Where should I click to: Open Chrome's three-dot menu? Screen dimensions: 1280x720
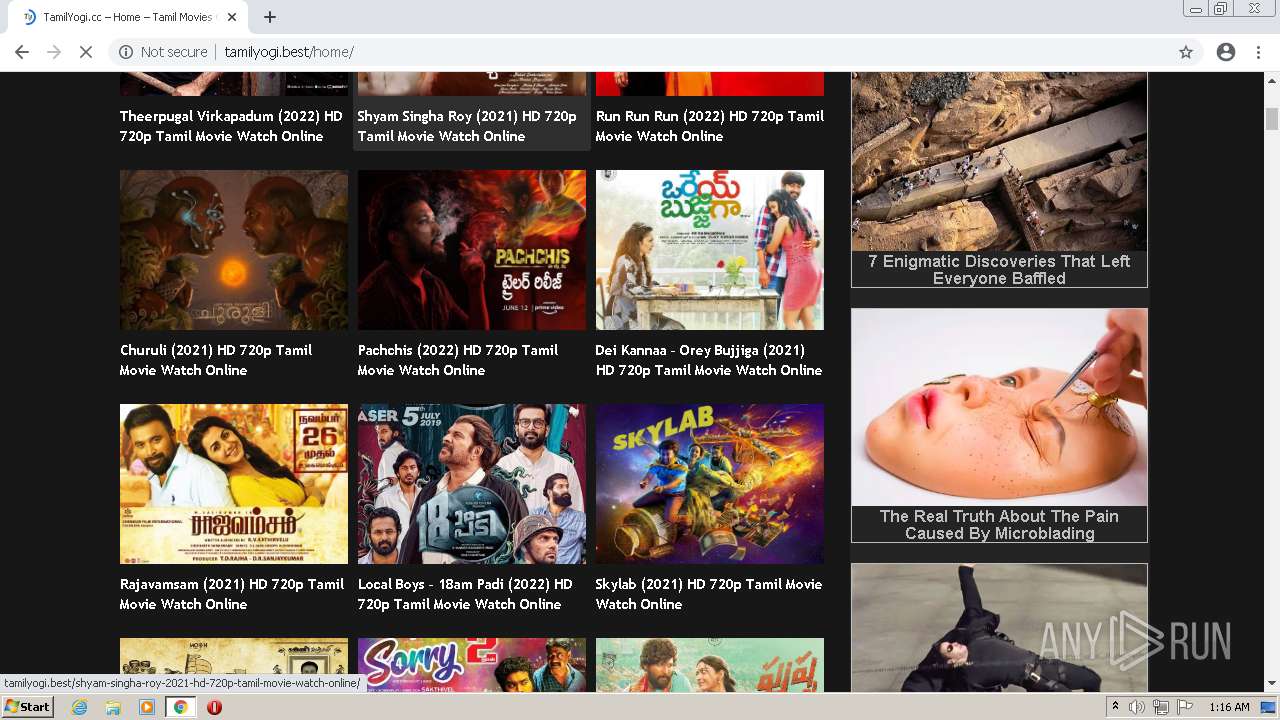(1258, 52)
